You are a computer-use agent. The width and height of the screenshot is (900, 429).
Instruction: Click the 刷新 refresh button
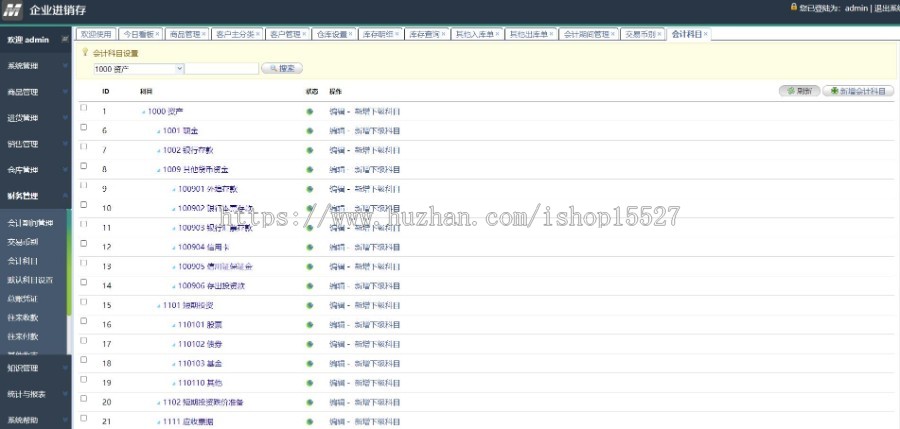(799, 91)
